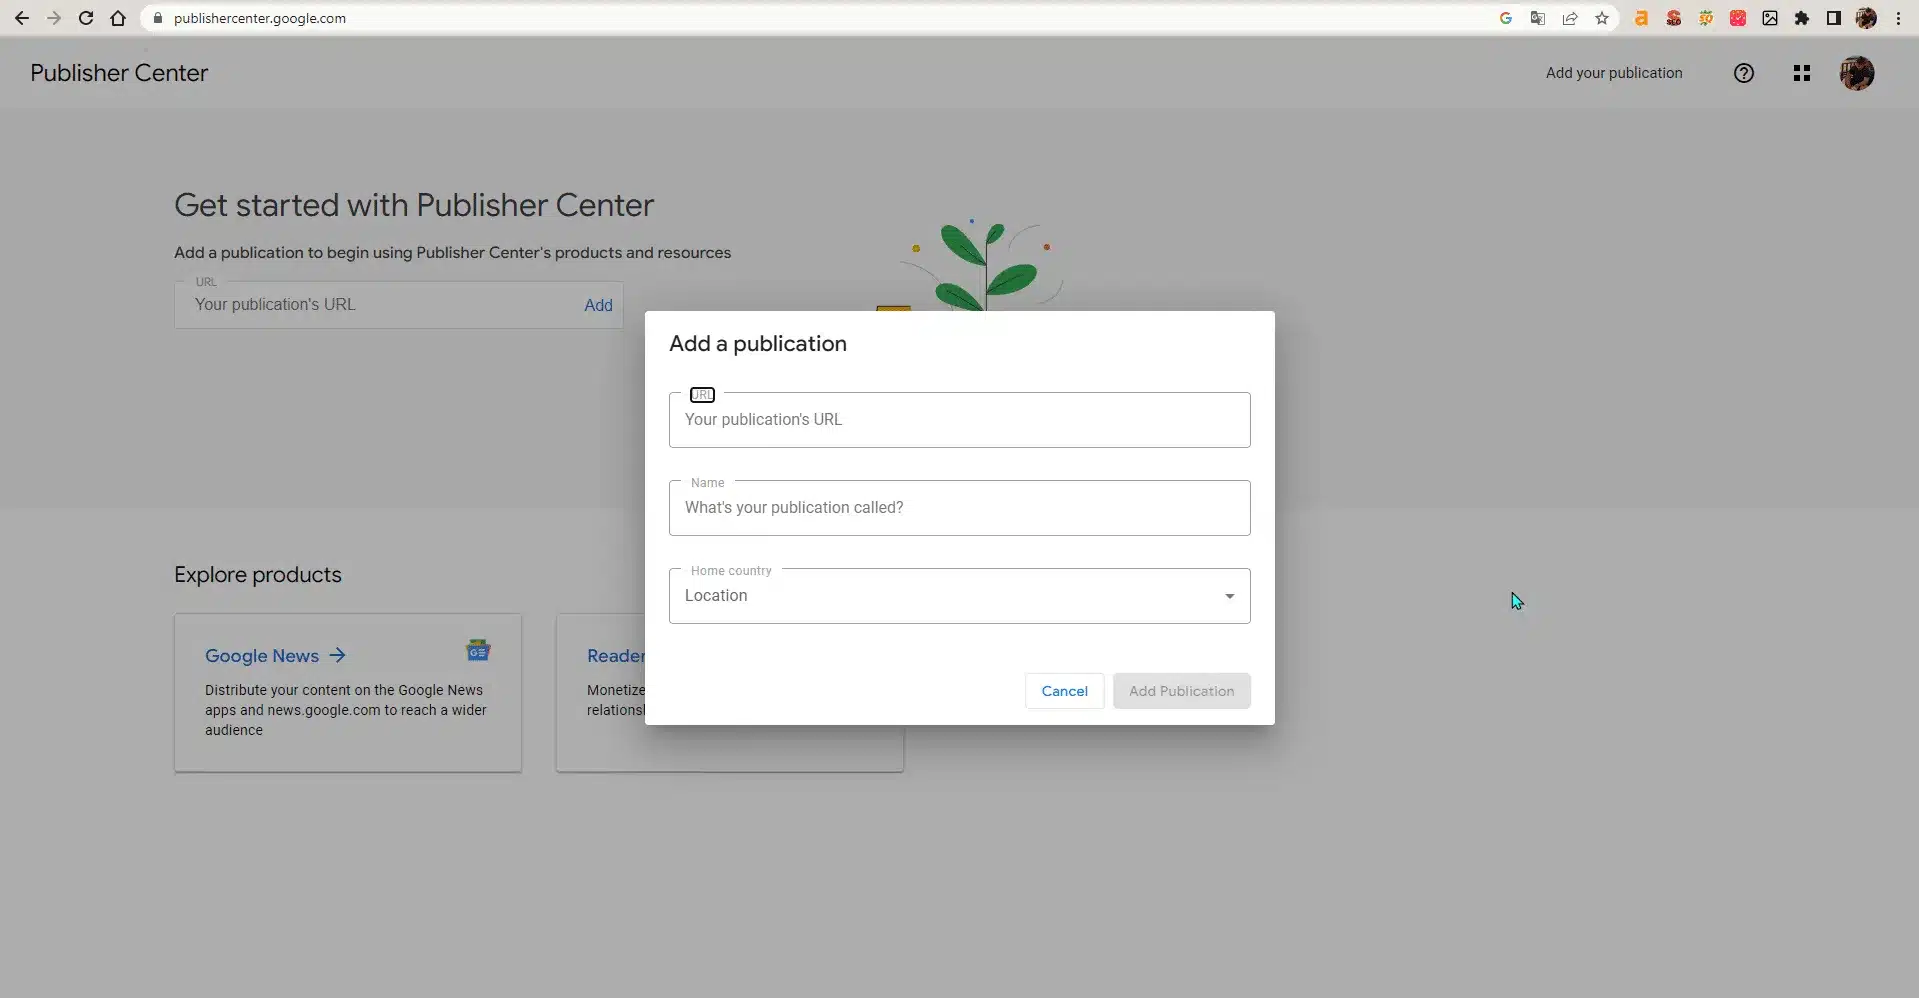Open Chrome three-dot menu
Viewport: 1919px width, 998px height.
click(x=1898, y=18)
